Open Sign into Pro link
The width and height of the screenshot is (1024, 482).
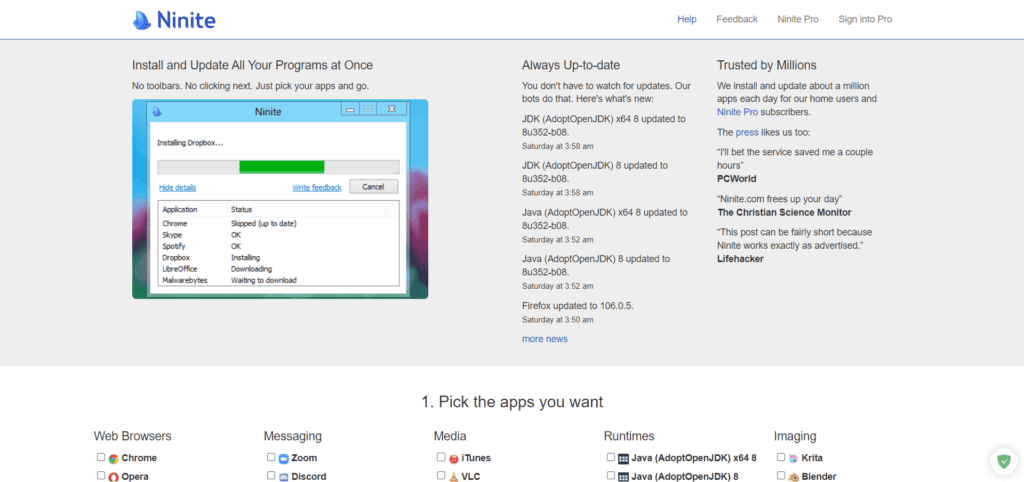865,19
